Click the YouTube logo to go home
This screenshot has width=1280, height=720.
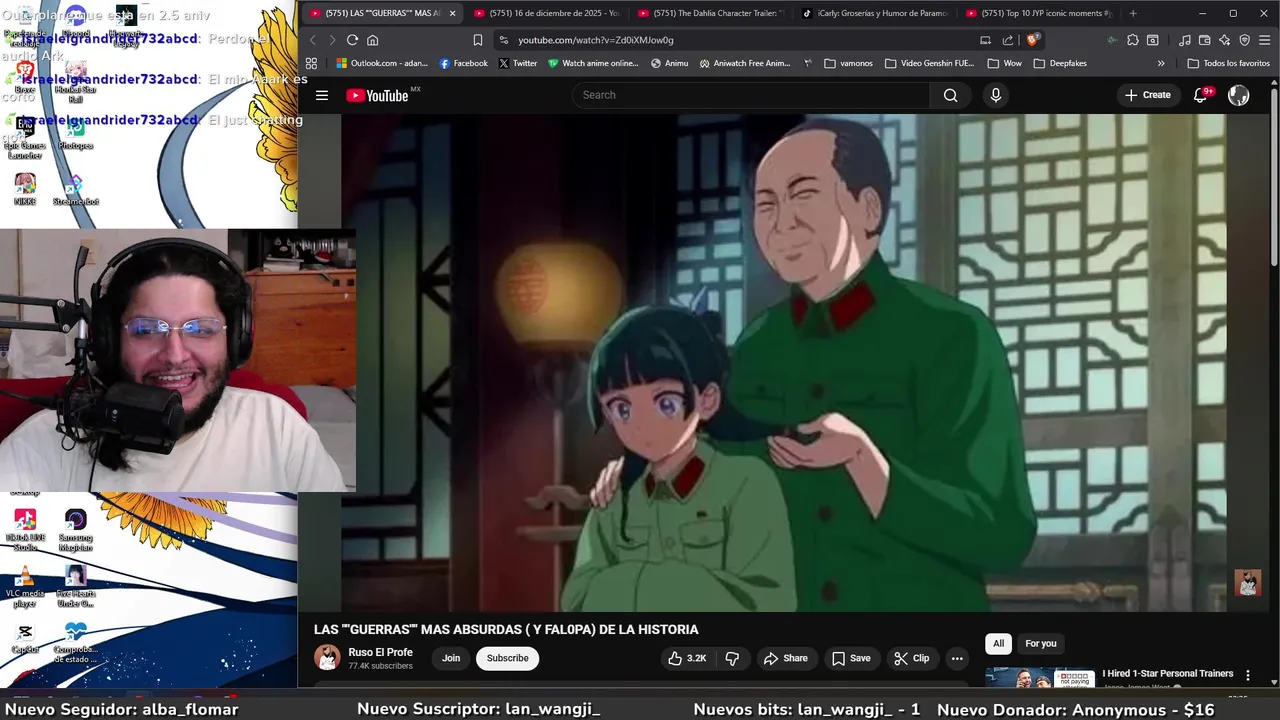(378, 95)
